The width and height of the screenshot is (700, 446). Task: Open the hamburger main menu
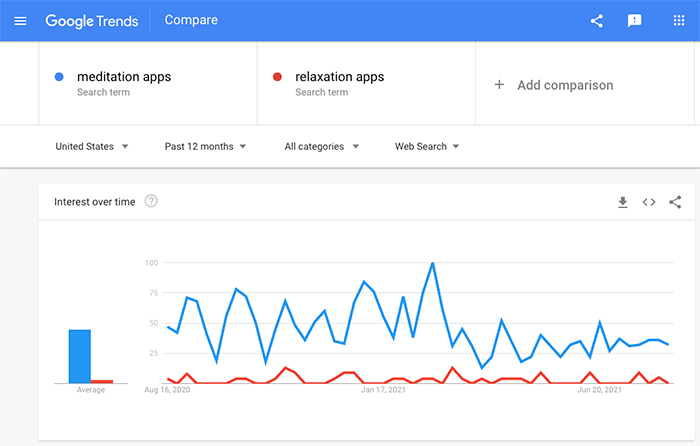click(20, 20)
